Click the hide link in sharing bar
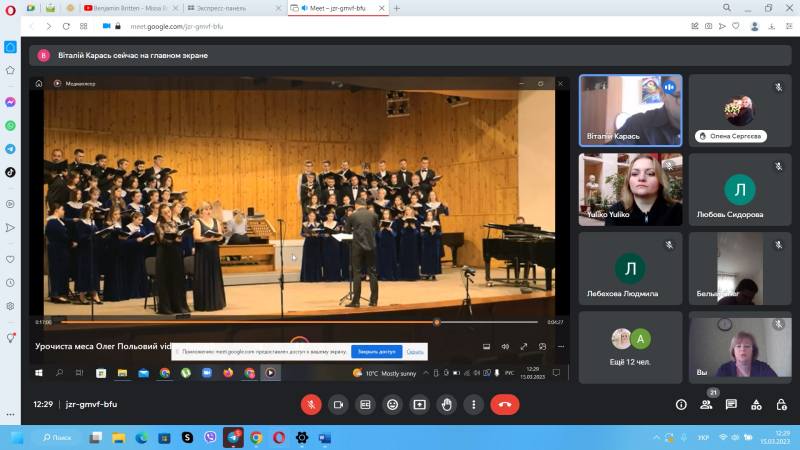This screenshot has width=800, height=450. tap(415, 352)
